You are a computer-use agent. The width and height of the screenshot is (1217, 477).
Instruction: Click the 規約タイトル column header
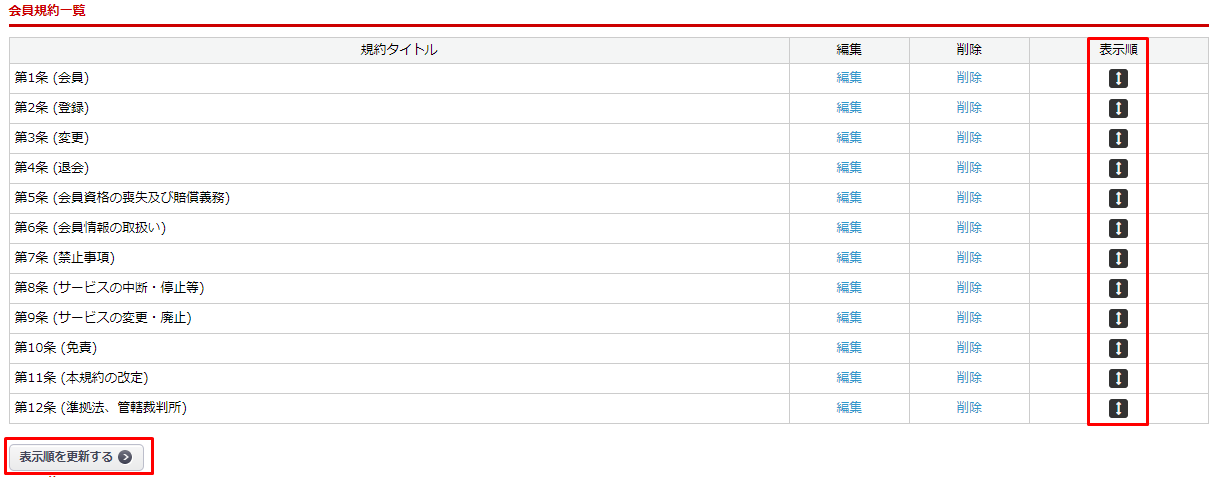(x=399, y=50)
